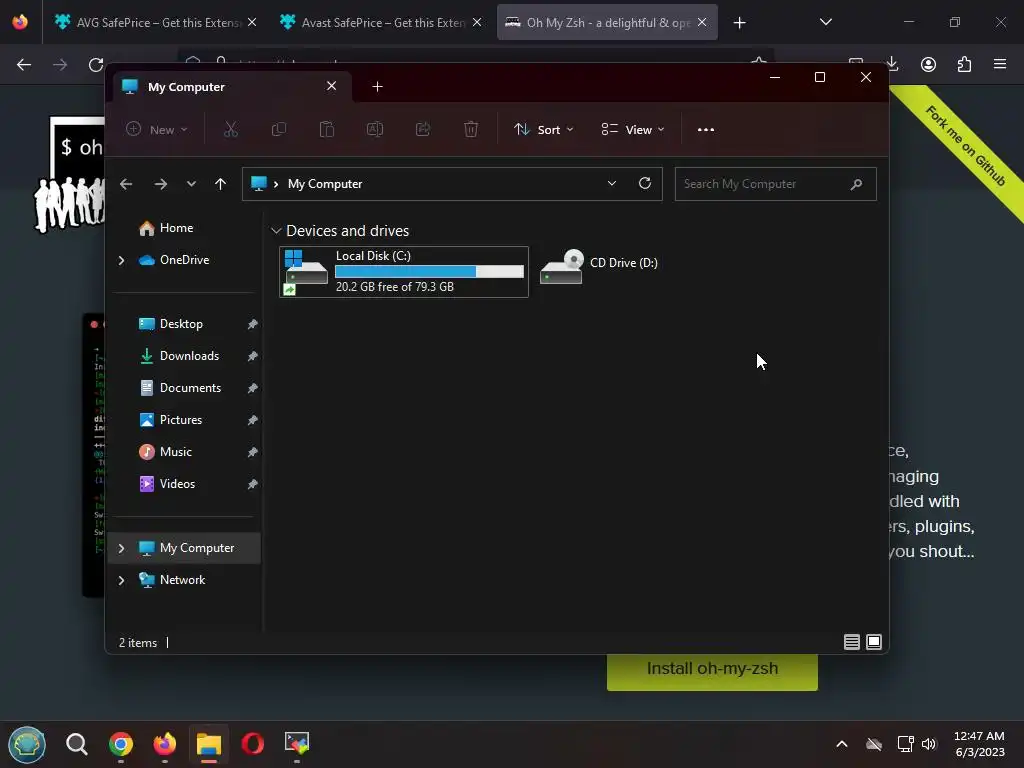
Task: Open Firefox extensions puzzle icon
Action: point(964,64)
